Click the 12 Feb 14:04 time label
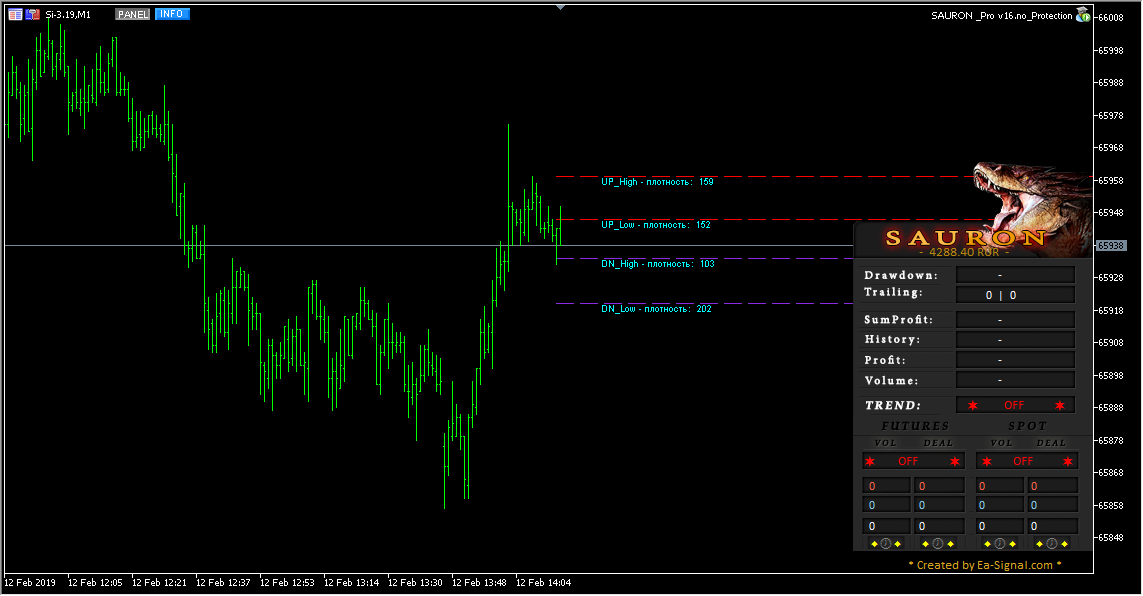The width and height of the screenshot is (1143, 596). click(543, 583)
